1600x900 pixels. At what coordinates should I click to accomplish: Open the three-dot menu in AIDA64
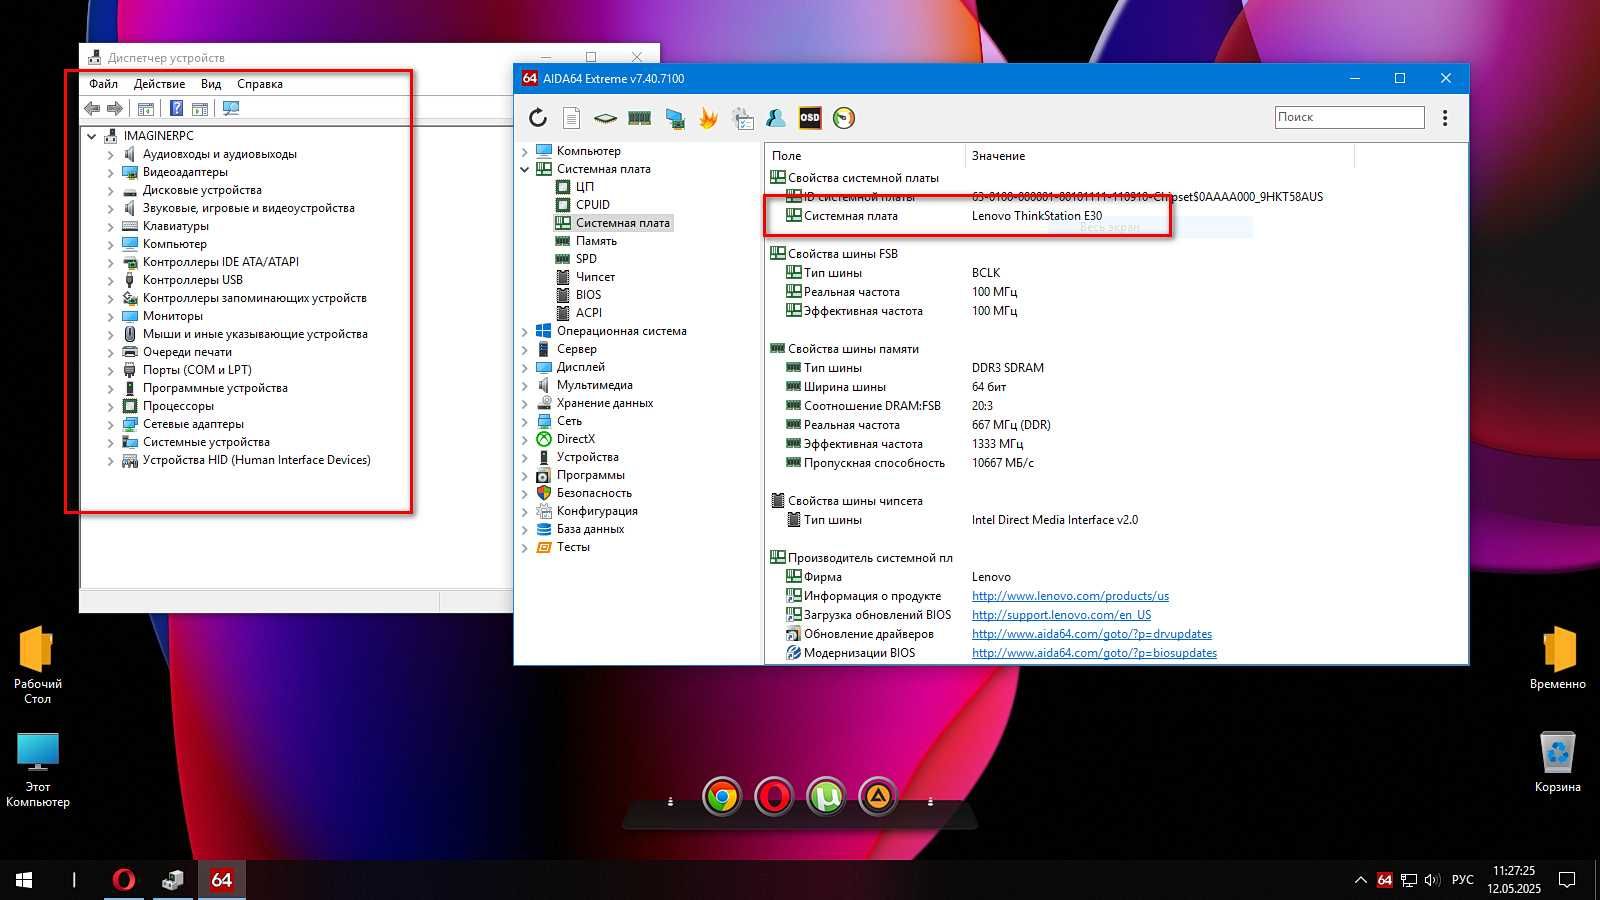pos(1445,118)
